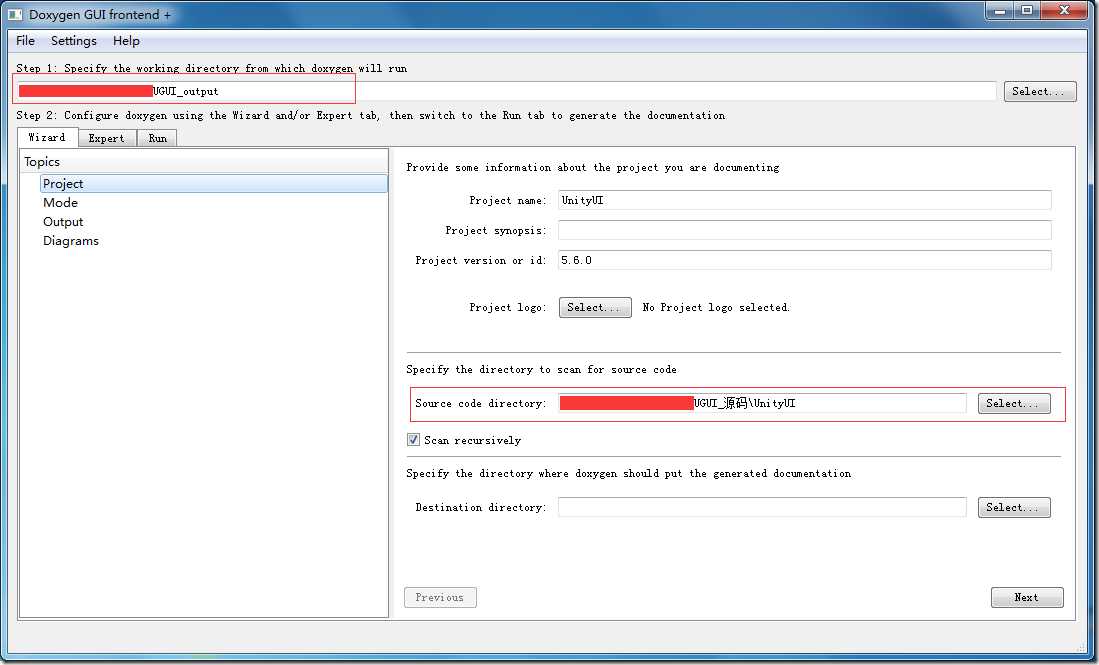
Task: Select the Diagrams topic
Action: click(71, 240)
